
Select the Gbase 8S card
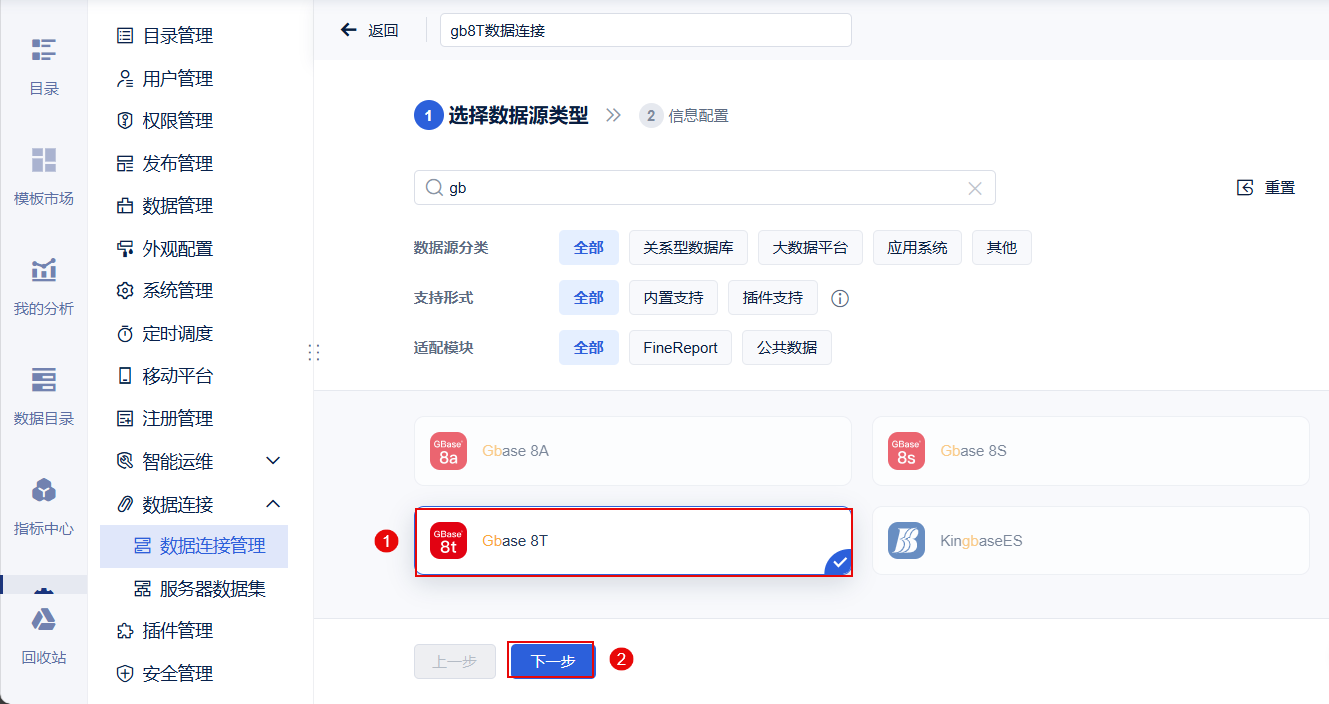(1091, 451)
